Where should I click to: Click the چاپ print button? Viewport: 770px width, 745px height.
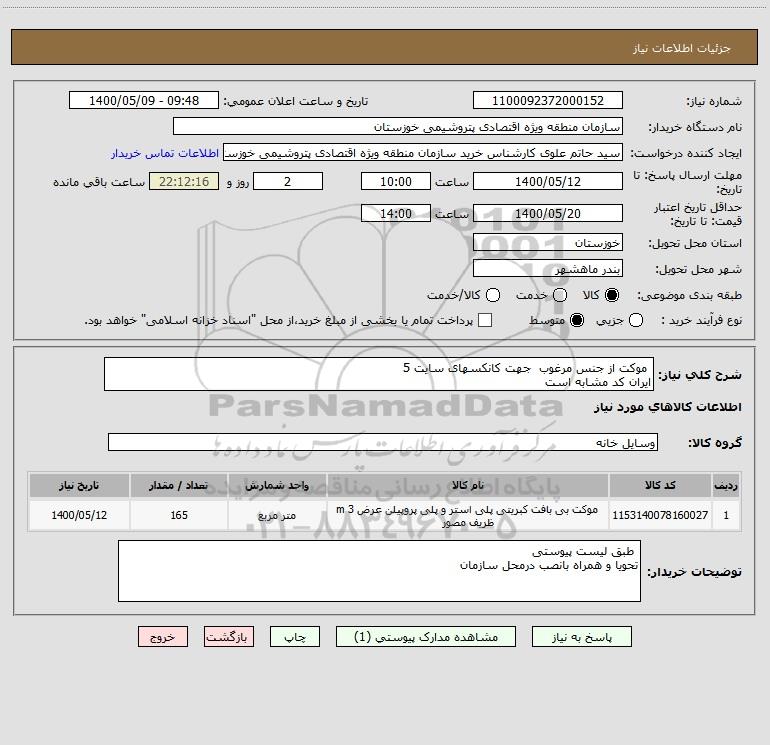(x=295, y=637)
